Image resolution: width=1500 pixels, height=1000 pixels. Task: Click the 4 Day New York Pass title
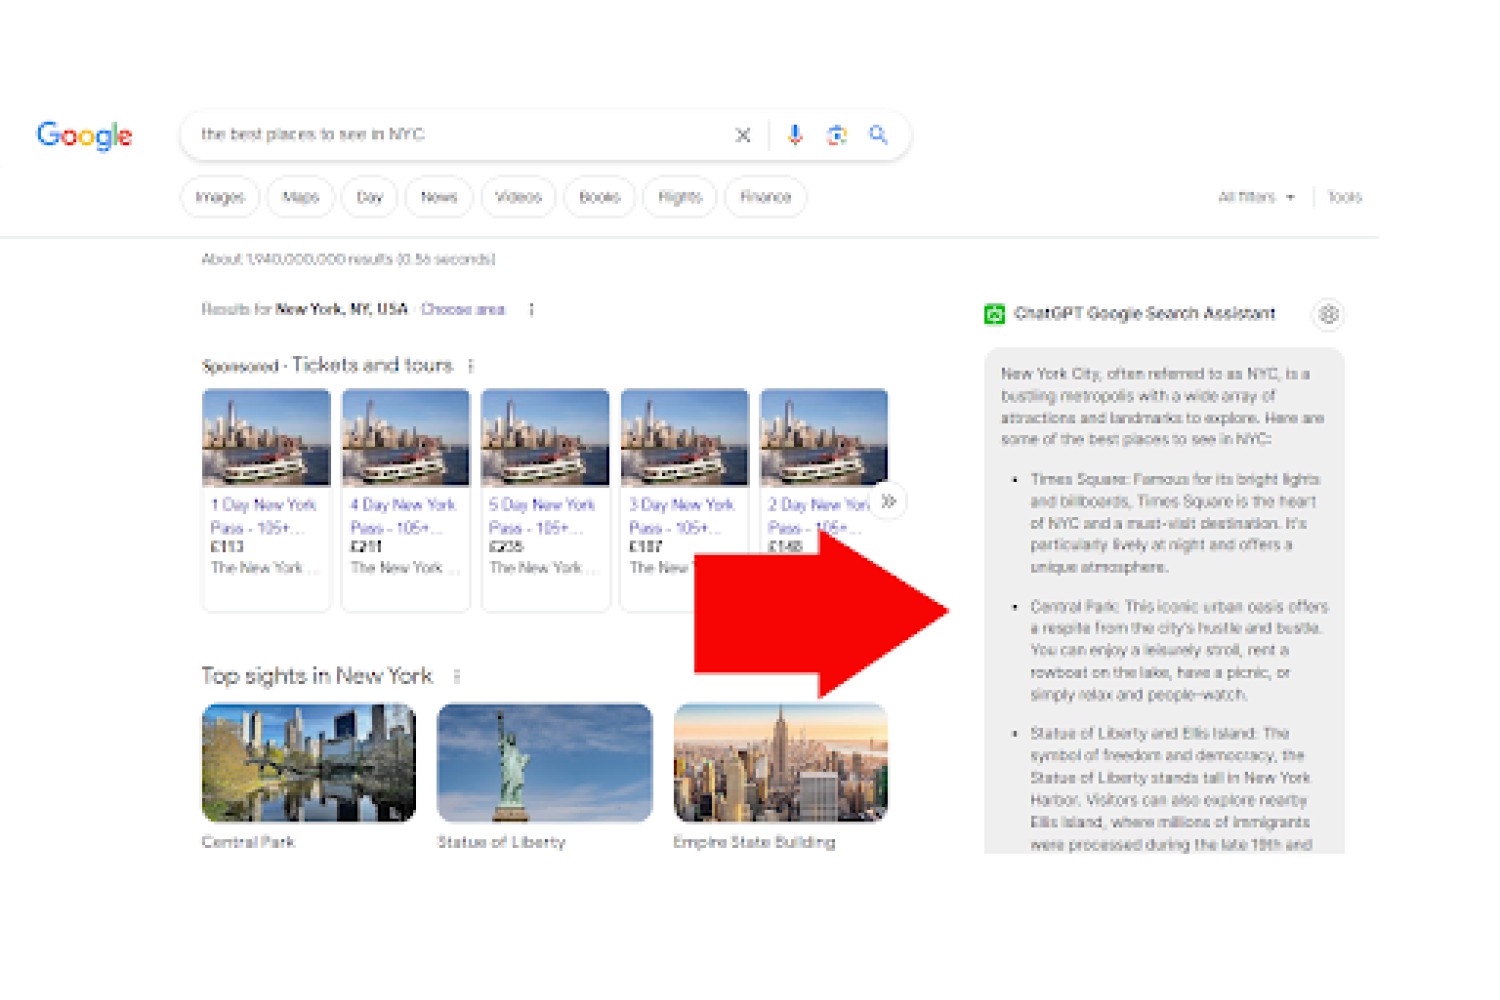[403, 516]
